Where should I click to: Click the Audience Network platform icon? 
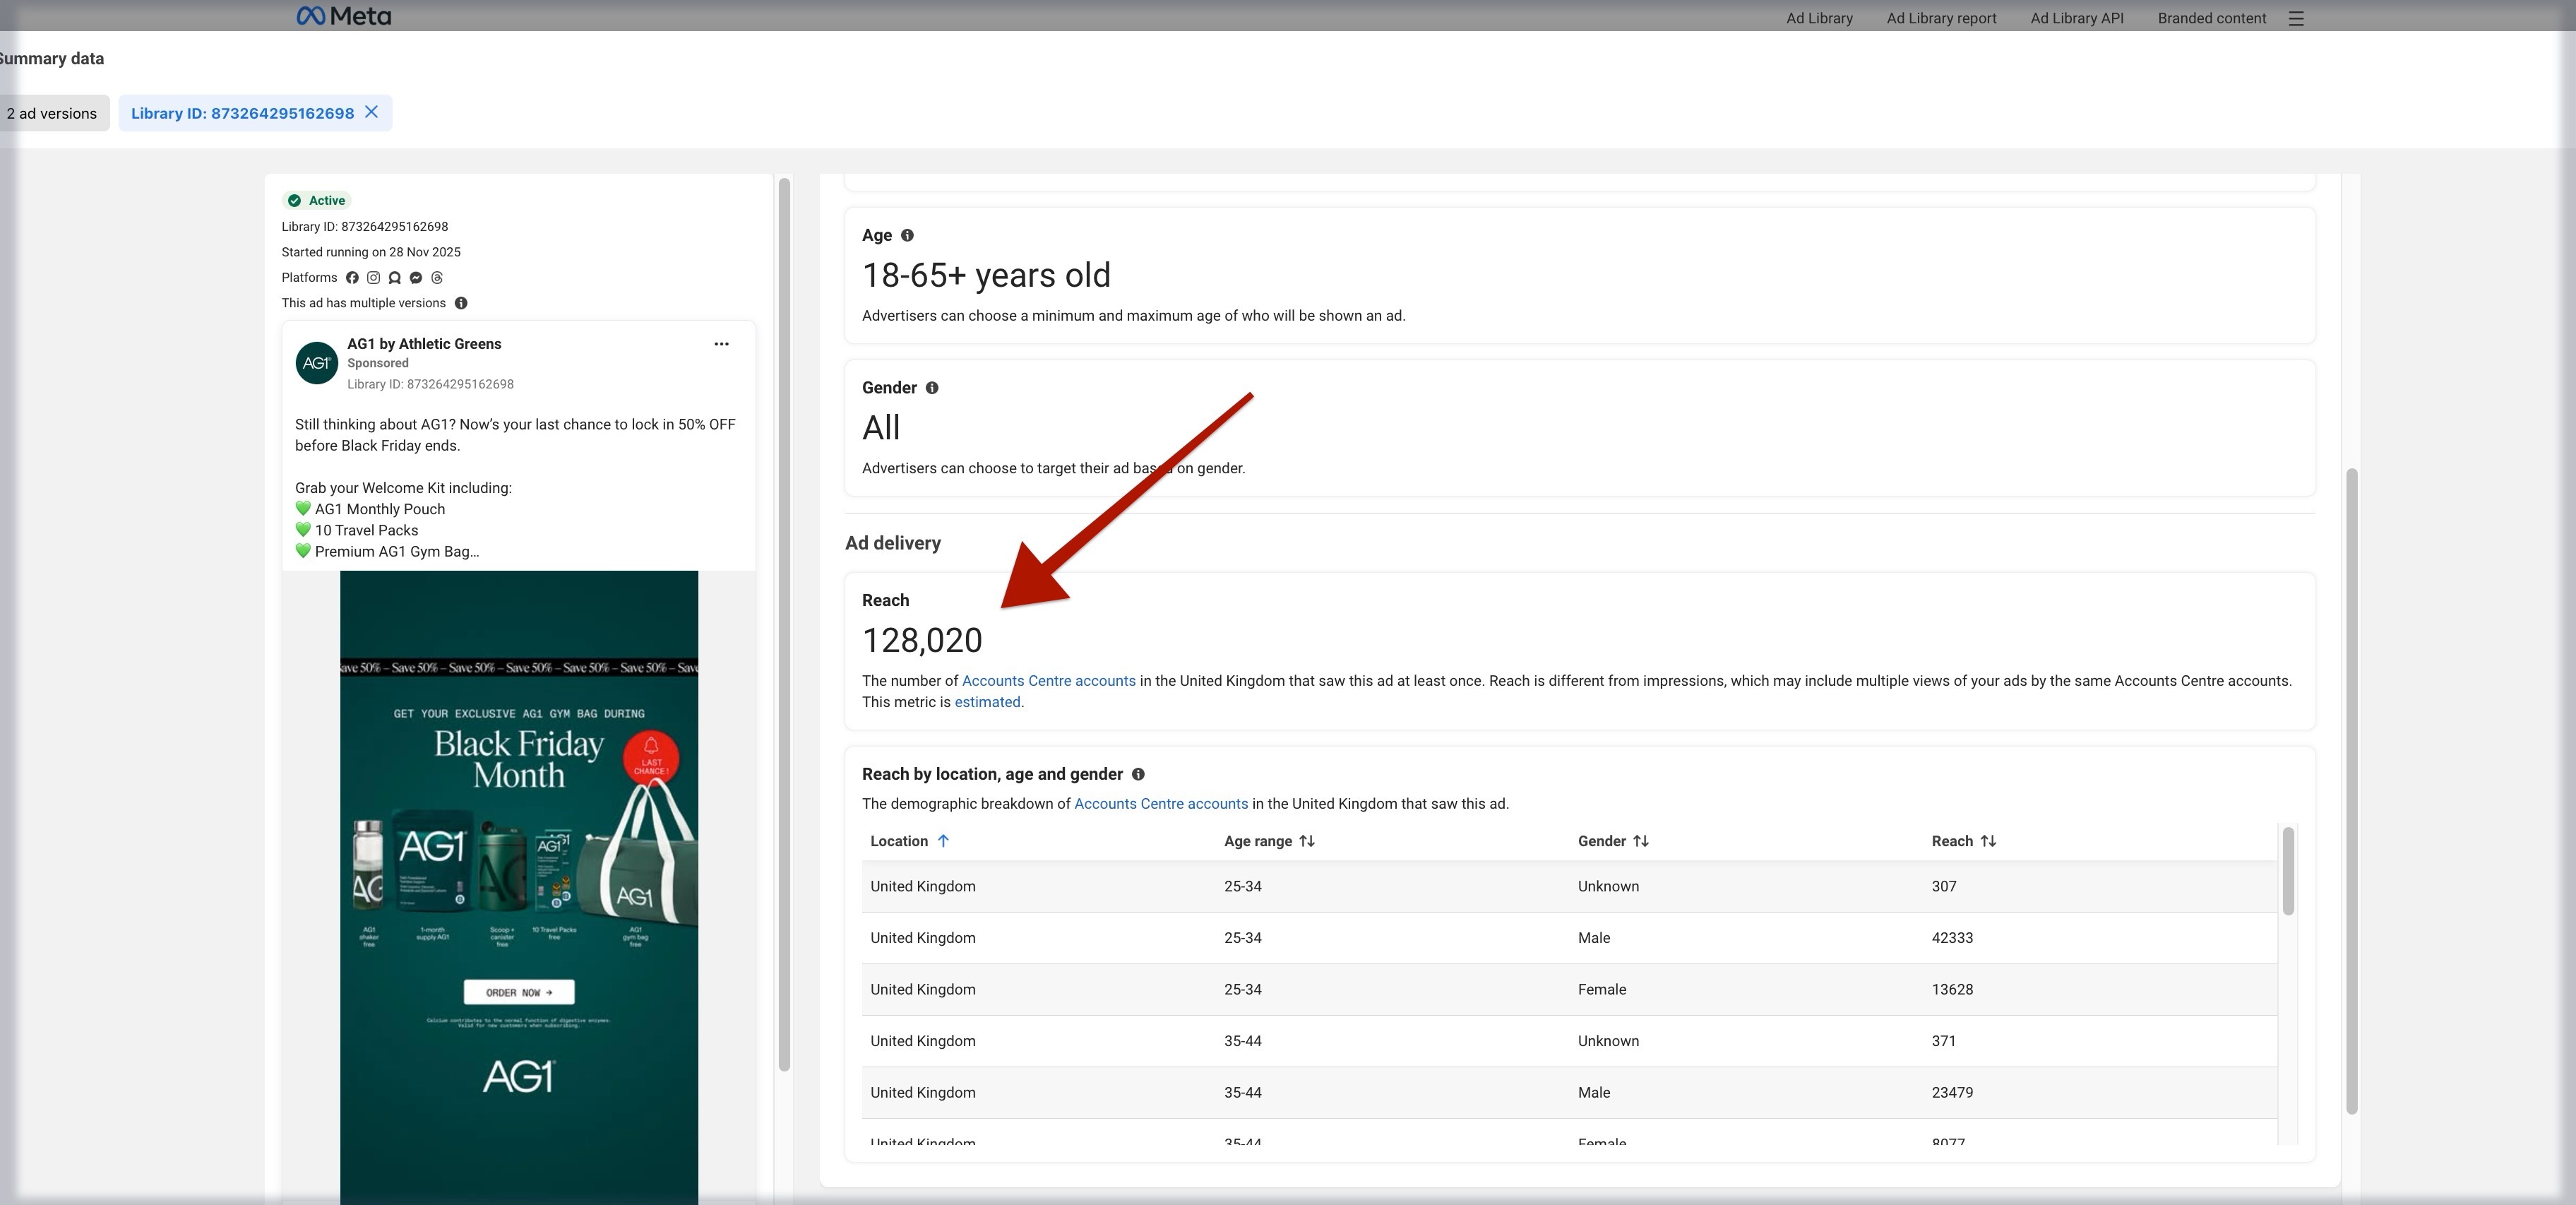click(x=395, y=278)
